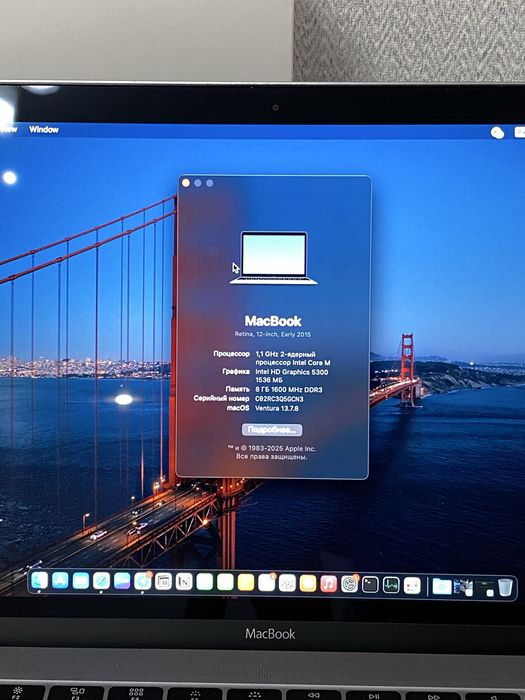Launch Notion from the dock
This screenshot has width=525, height=700.
(x=184, y=582)
